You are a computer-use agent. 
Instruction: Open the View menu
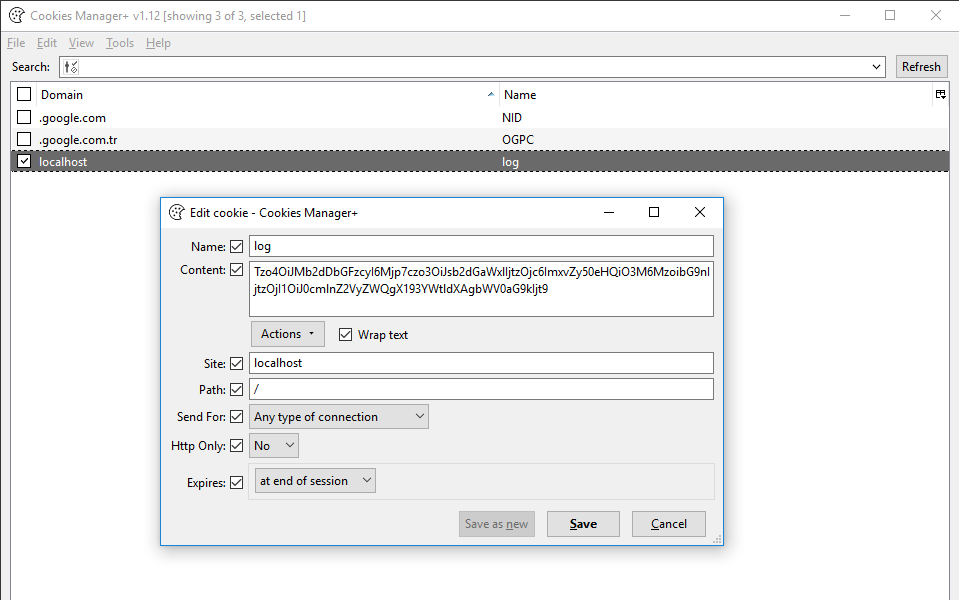(x=81, y=43)
